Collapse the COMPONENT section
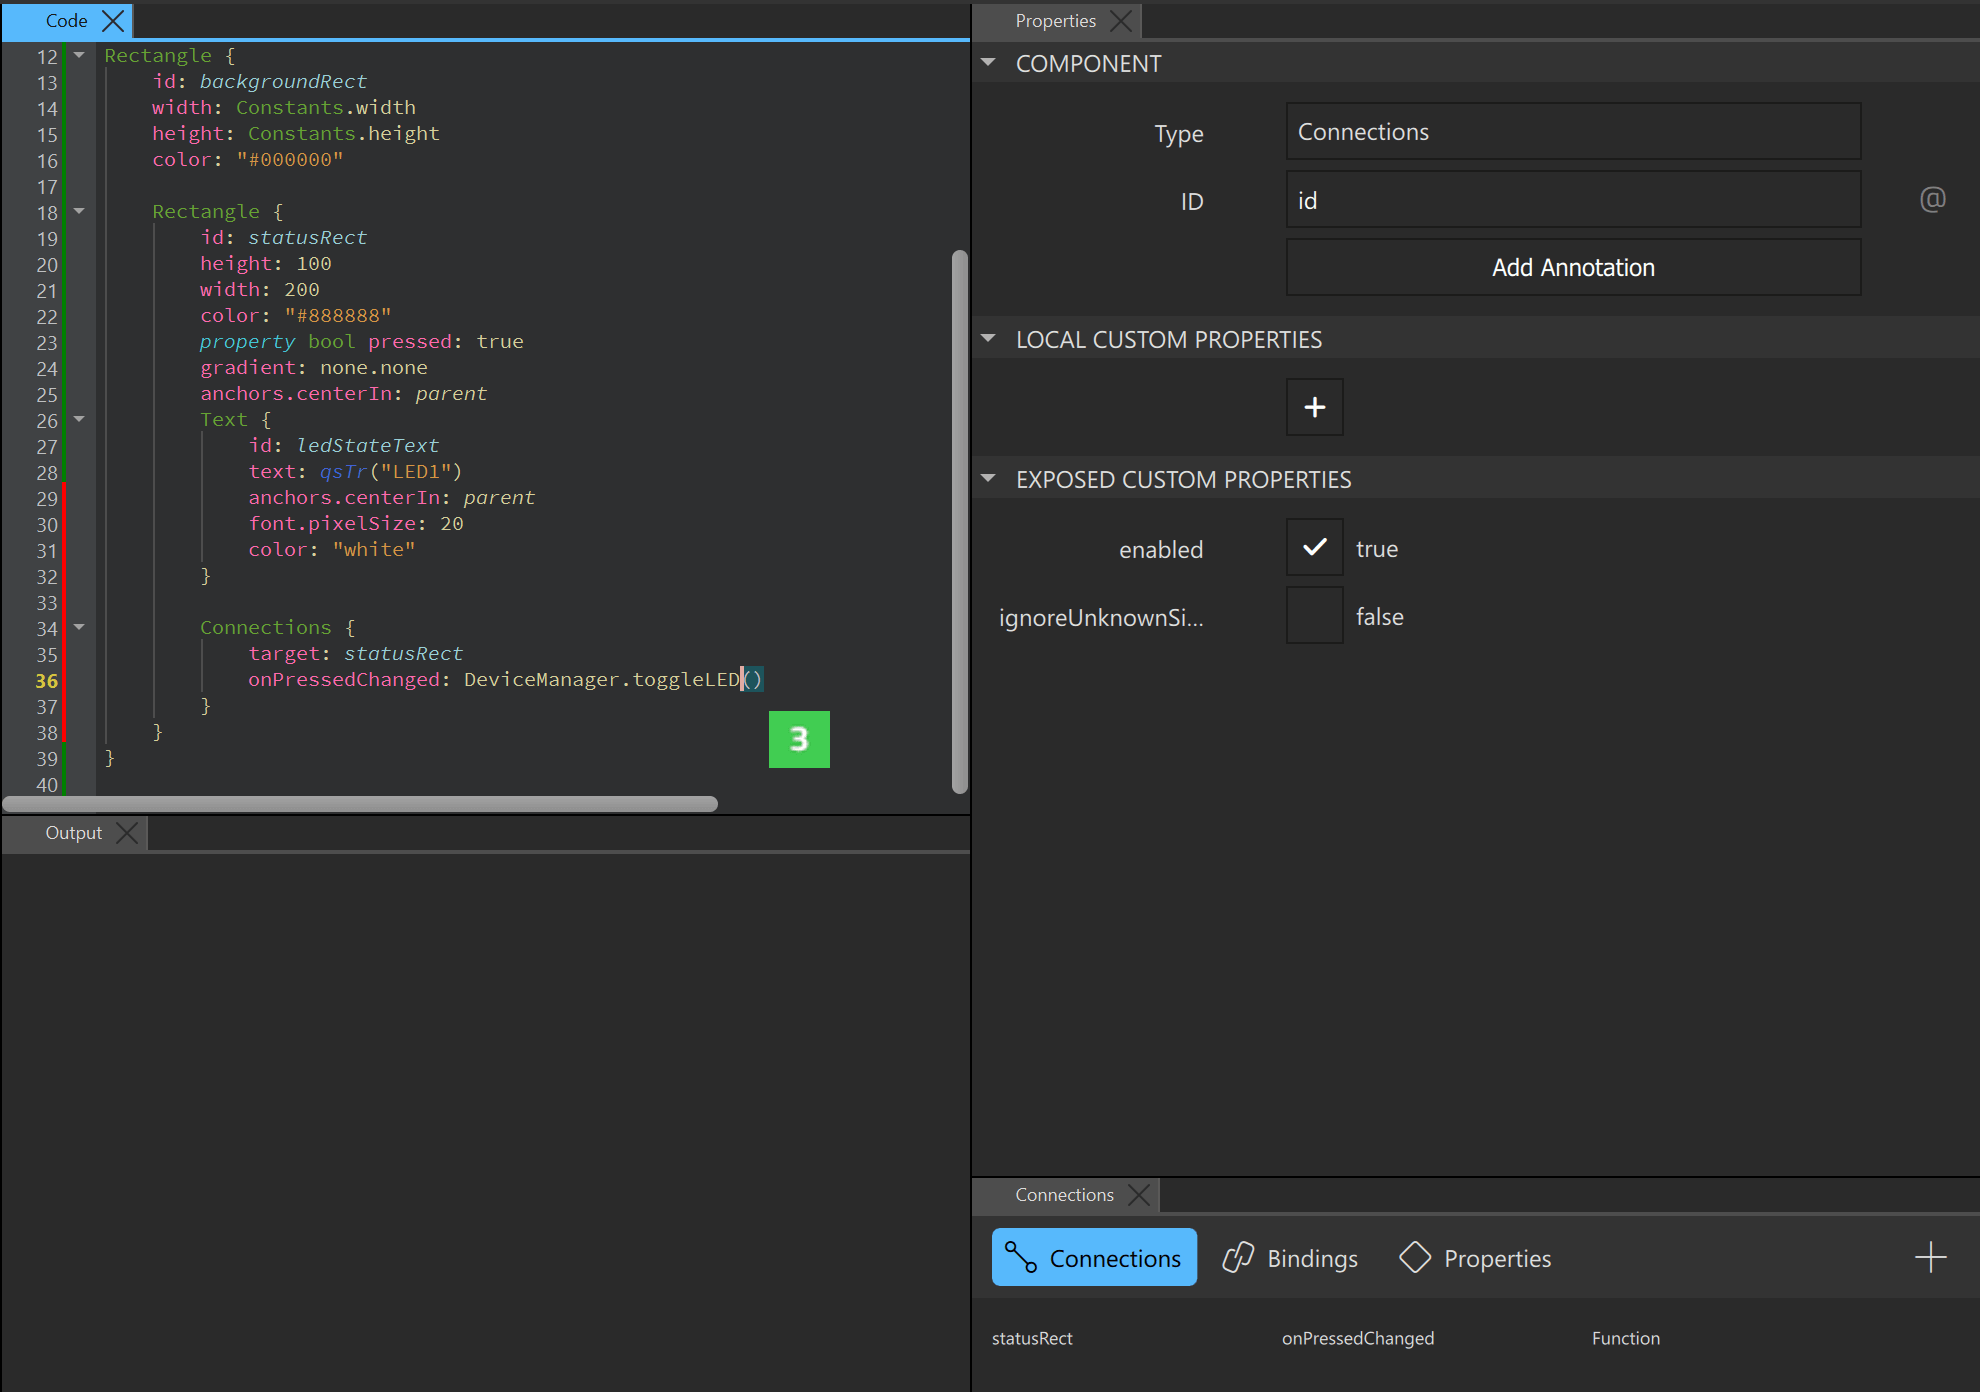The image size is (1980, 1392). click(988, 63)
